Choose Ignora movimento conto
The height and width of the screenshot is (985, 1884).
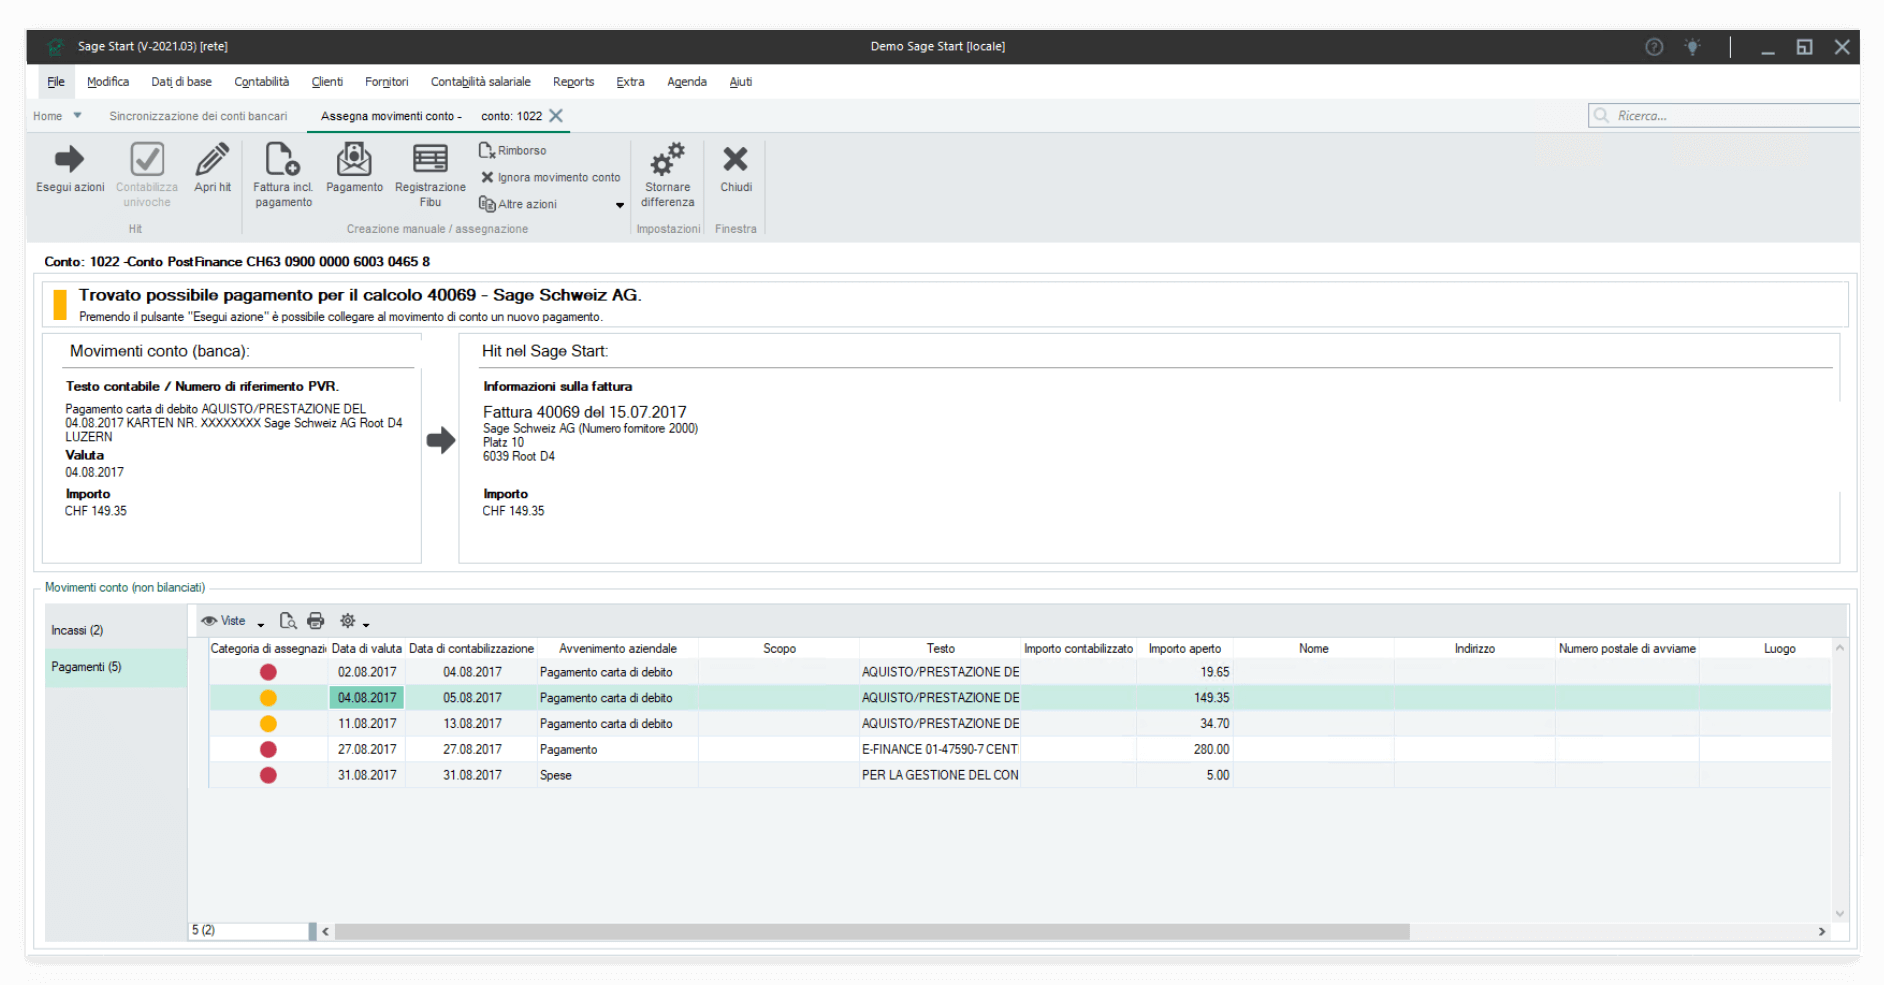pyautogui.click(x=550, y=177)
